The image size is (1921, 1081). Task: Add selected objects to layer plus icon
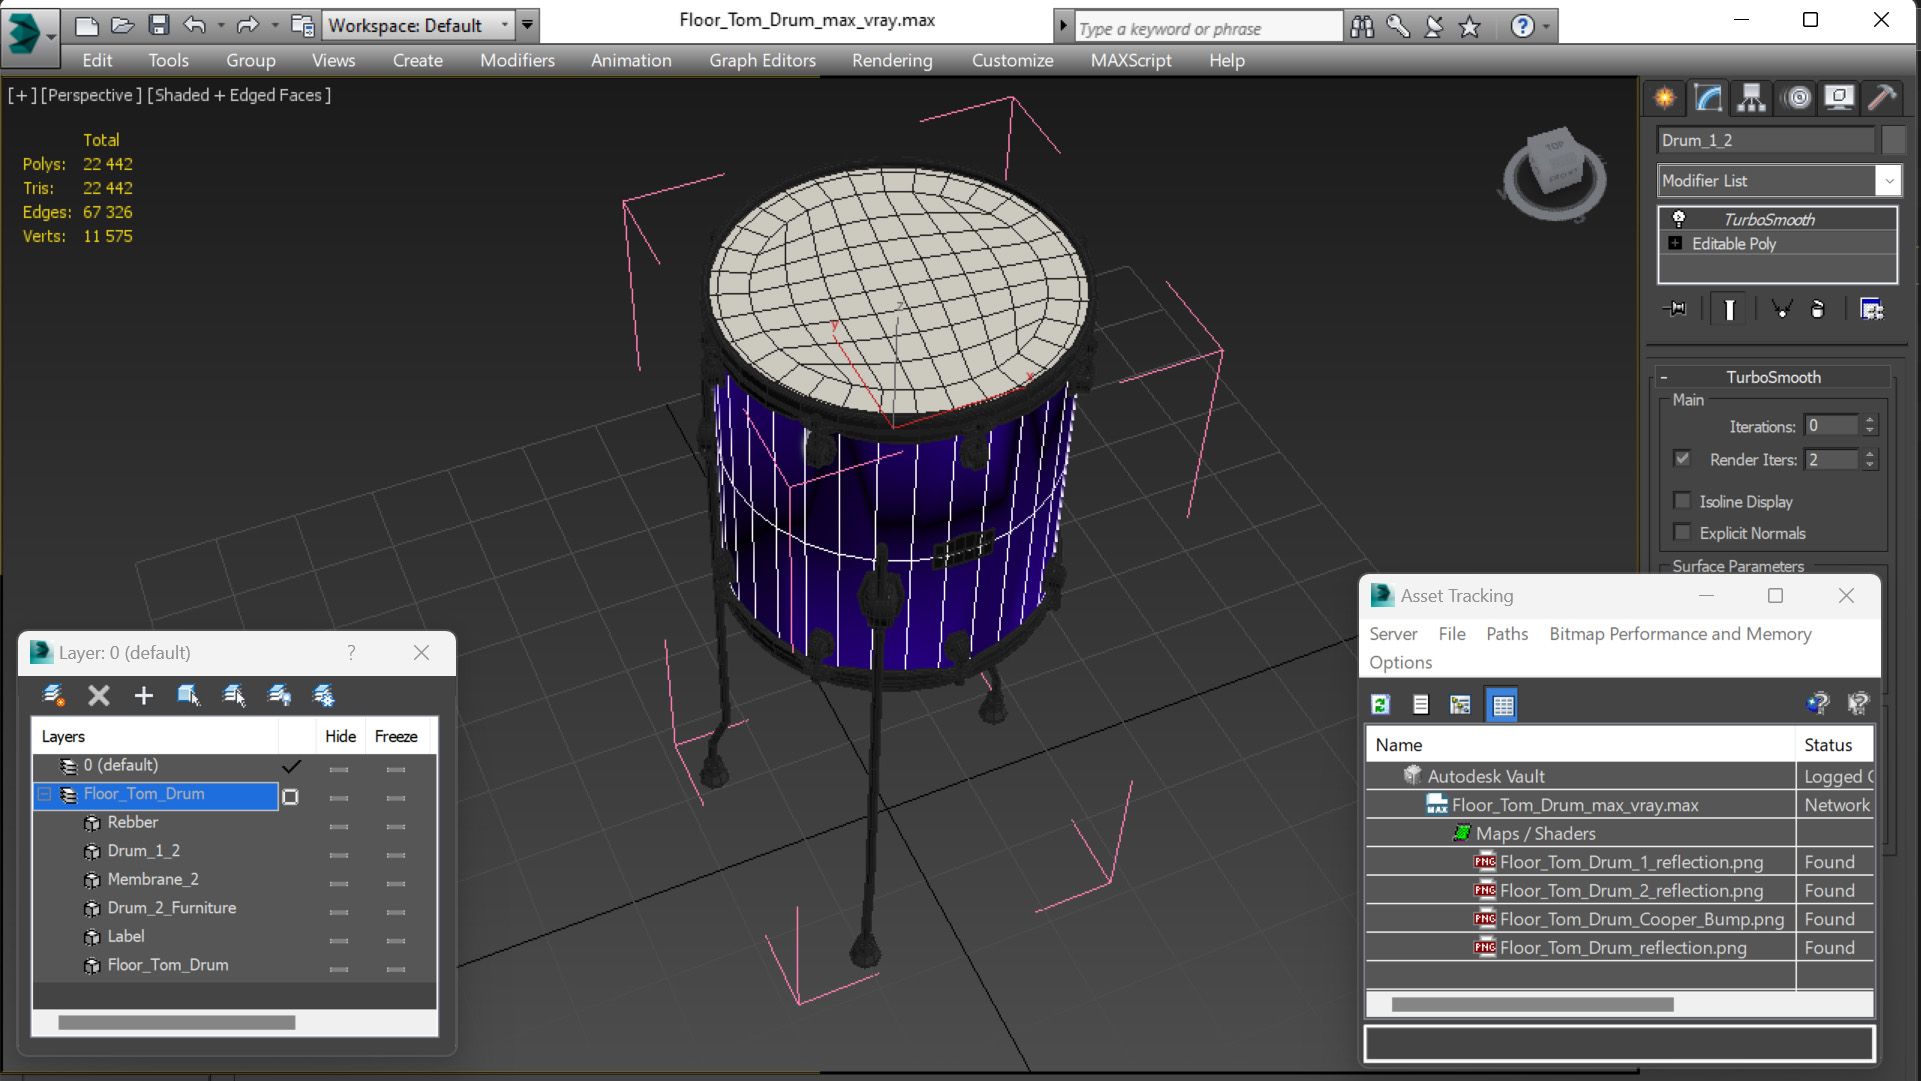point(143,695)
